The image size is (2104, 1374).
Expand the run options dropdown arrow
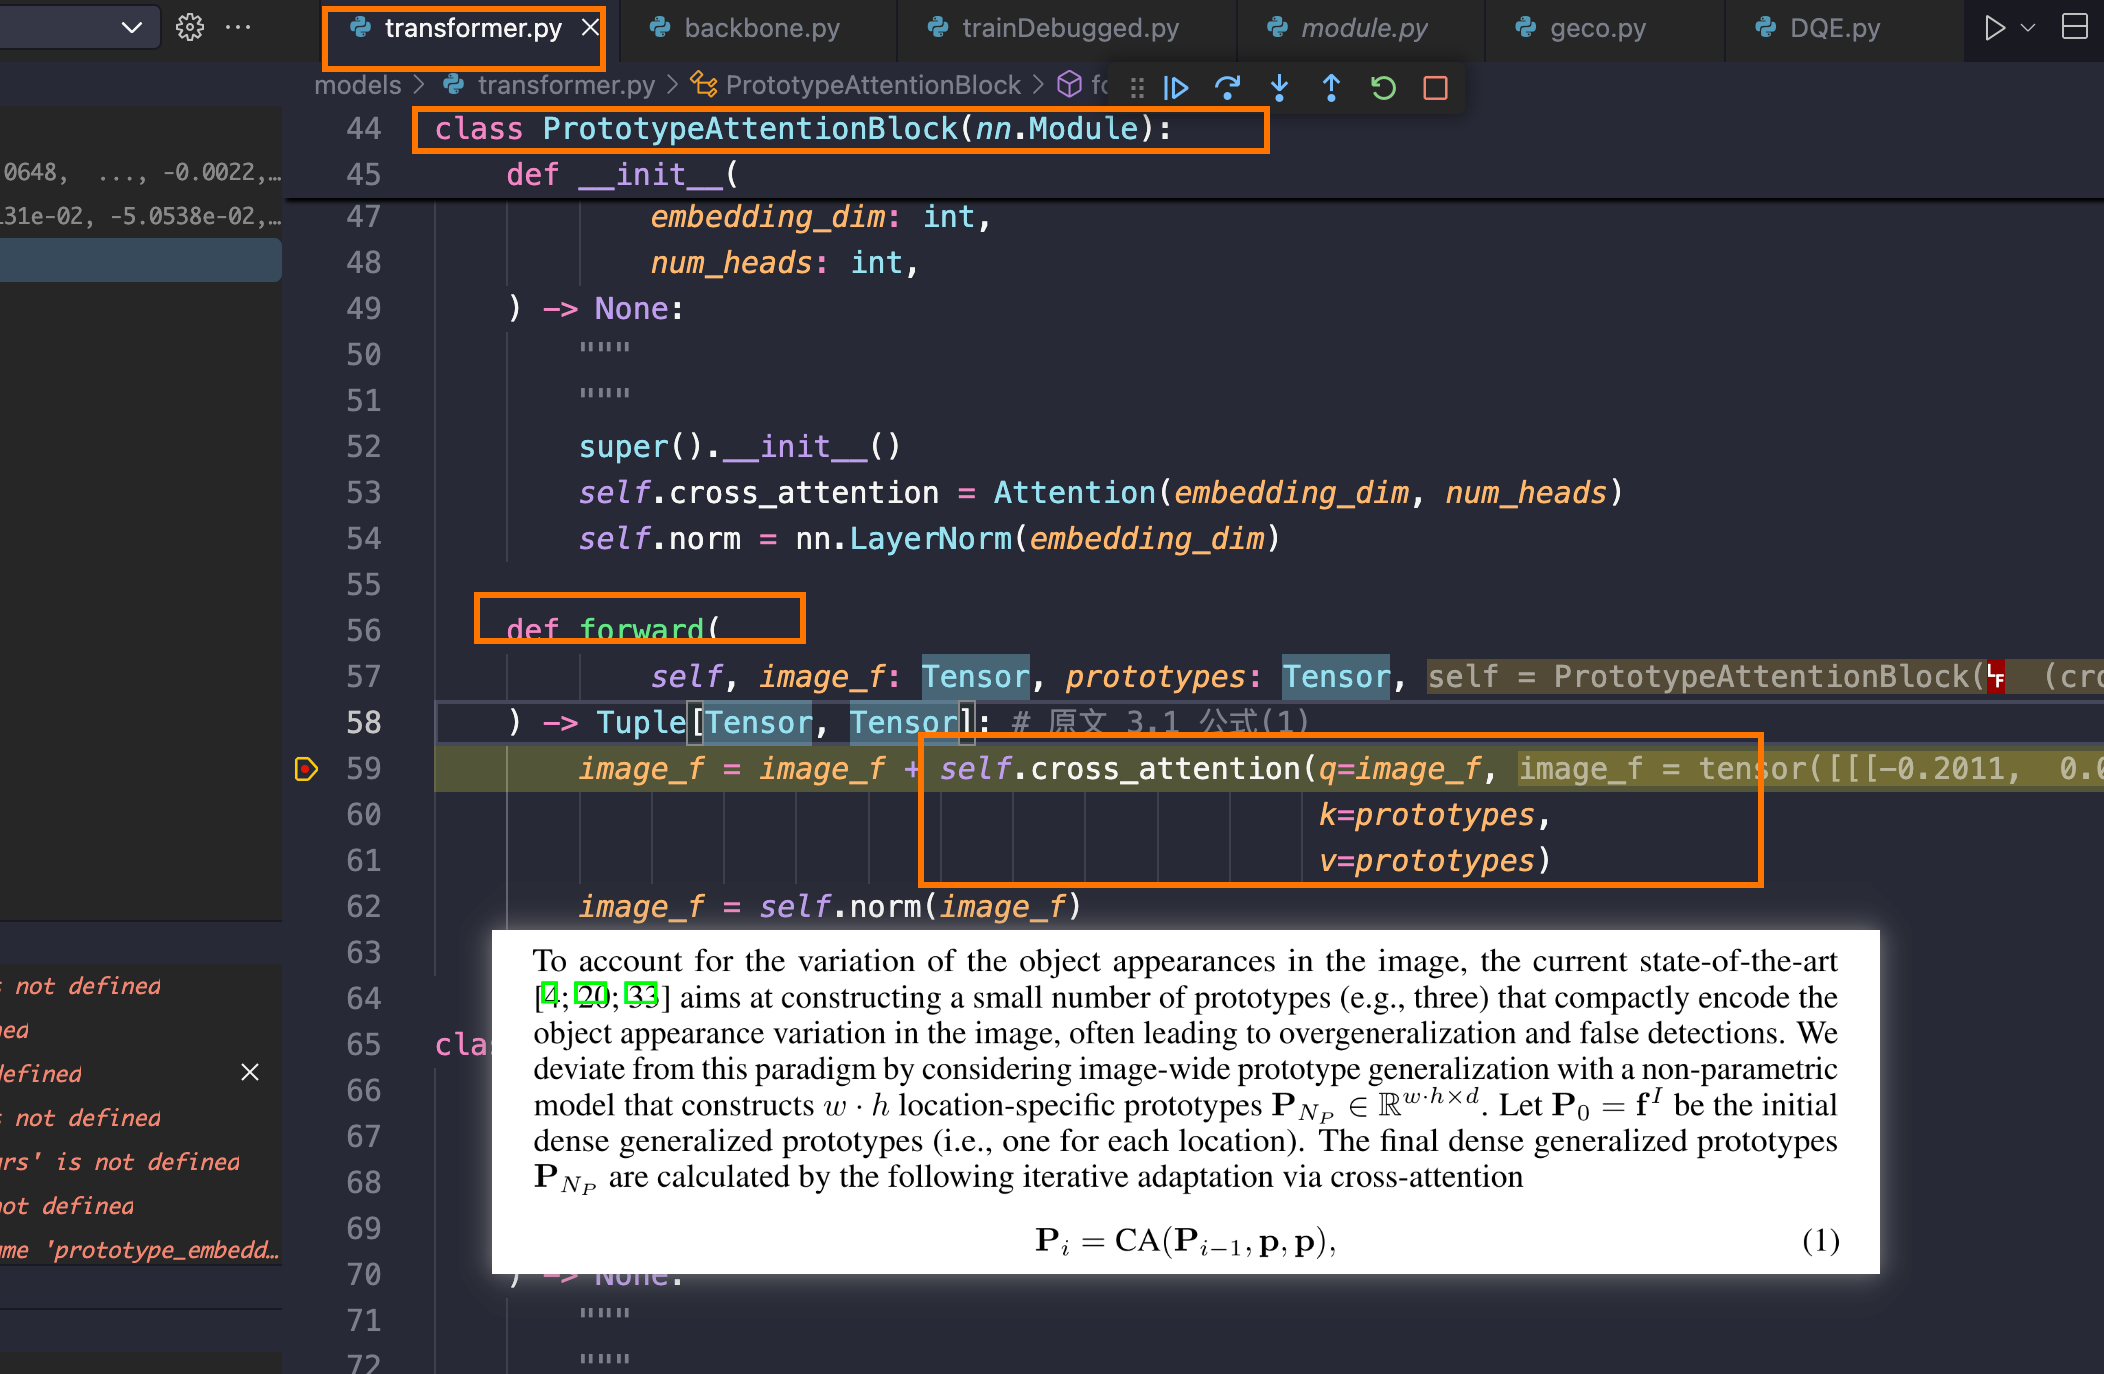pyautogui.click(x=2029, y=27)
